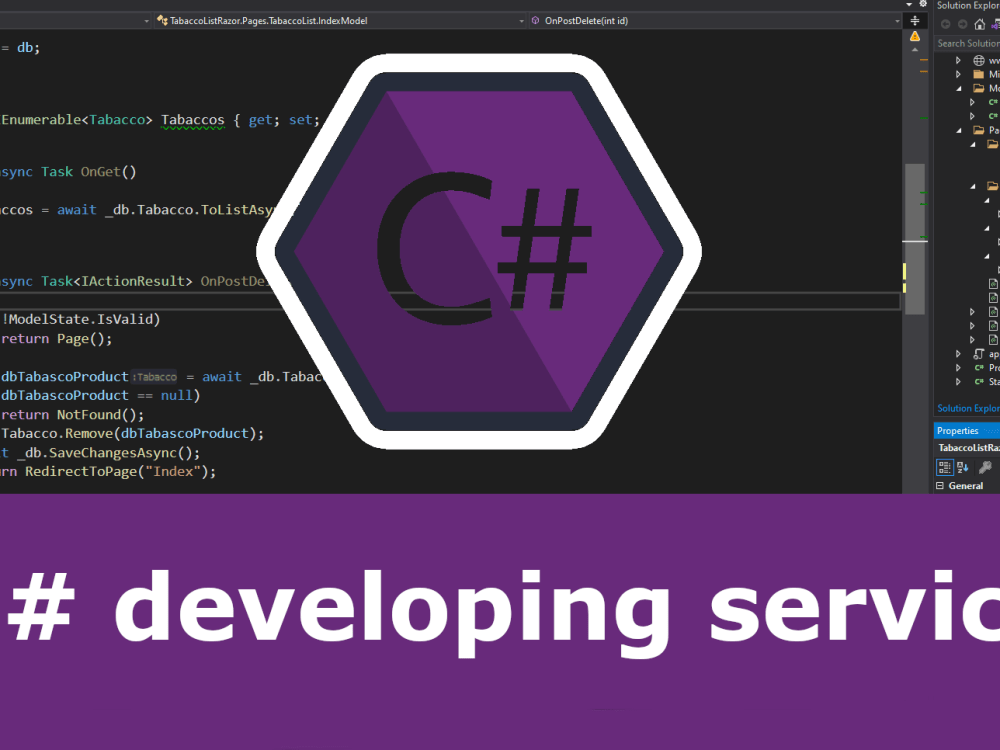The height and width of the screenshot is (750, 1000).
Task: Expand the Mi… folder node
Action: [x=958, y=75]
